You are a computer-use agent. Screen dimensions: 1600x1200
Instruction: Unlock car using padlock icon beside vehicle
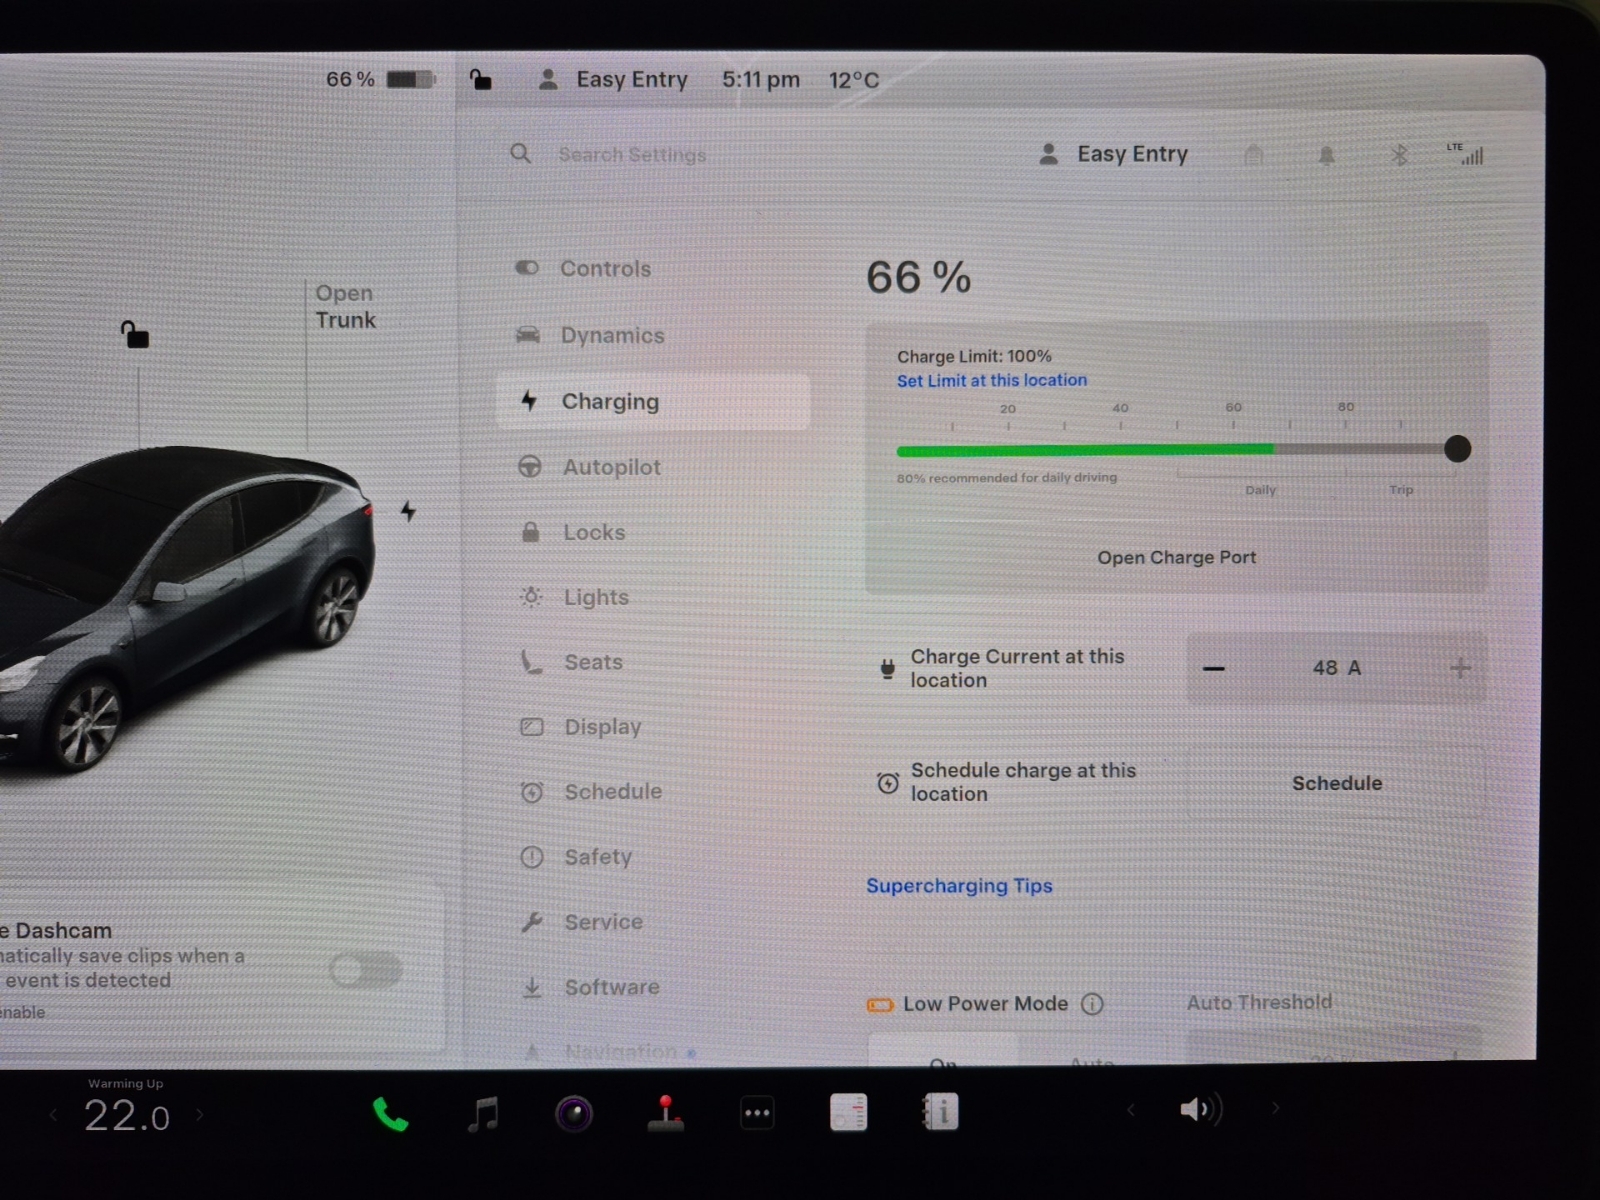point(134,334)
